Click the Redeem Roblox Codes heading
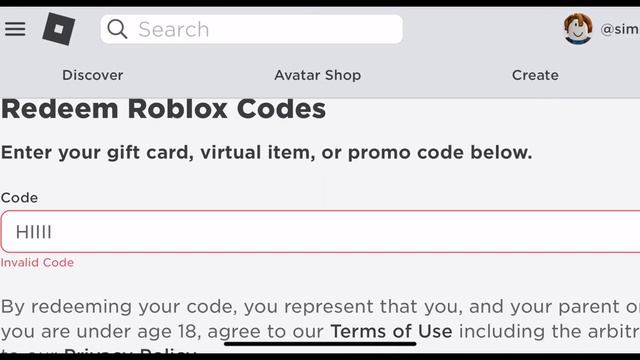 (163, 109)
